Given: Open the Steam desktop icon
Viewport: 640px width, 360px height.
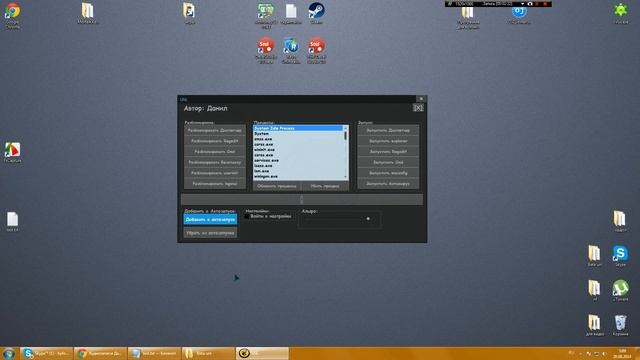Looking at the screenshot, I should pyautogui.click(x=316, y=13).
